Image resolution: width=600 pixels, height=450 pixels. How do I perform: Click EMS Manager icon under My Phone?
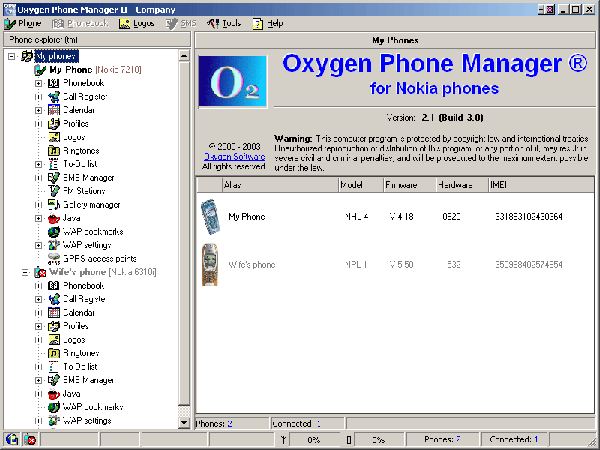click(54, 178)
